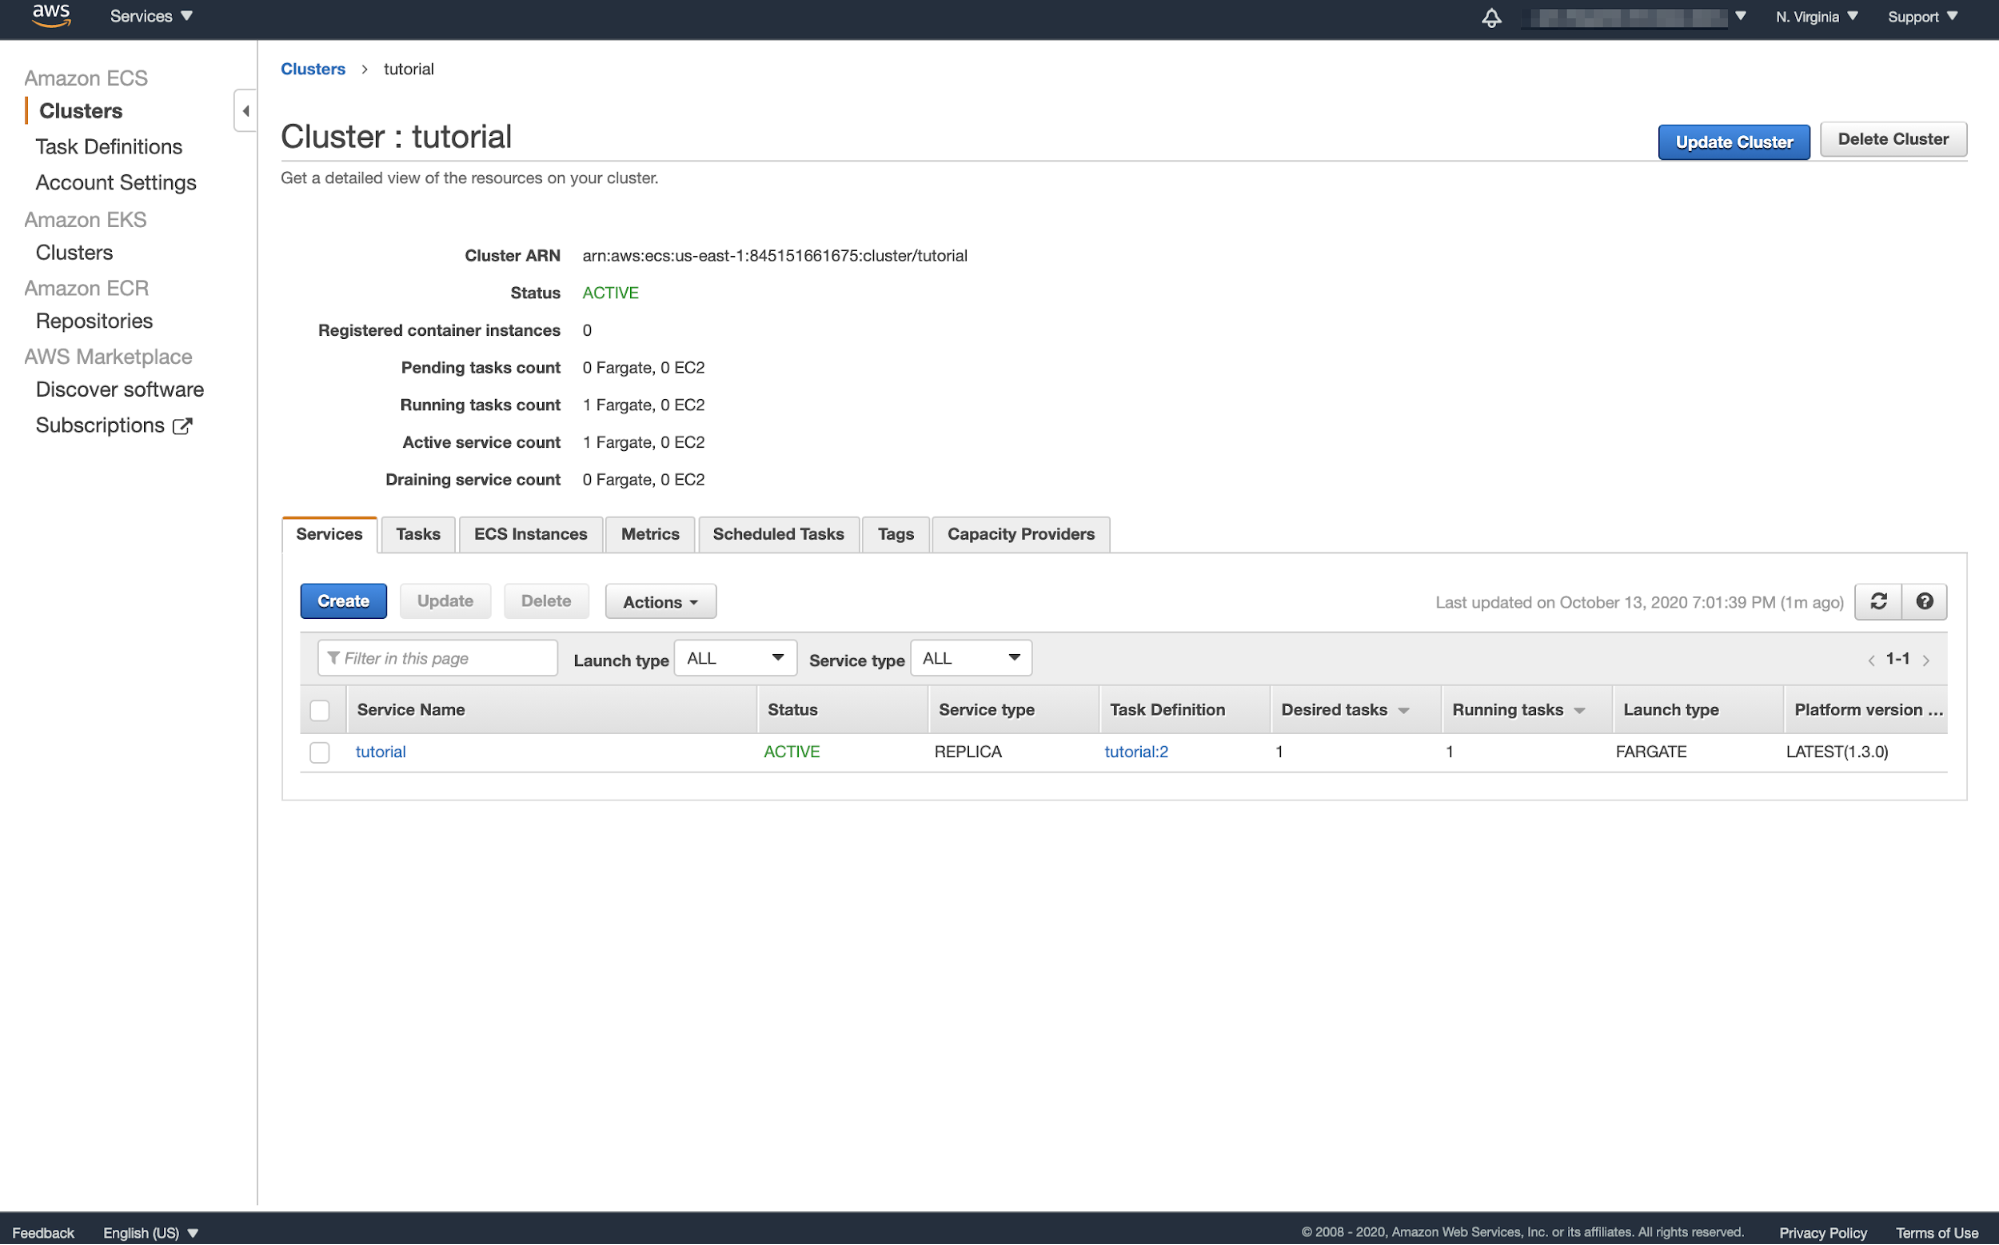This screenshot has height=1245, width=1999.
Task: Go to next page arrow in pagination
Action: click(1926, 660)
